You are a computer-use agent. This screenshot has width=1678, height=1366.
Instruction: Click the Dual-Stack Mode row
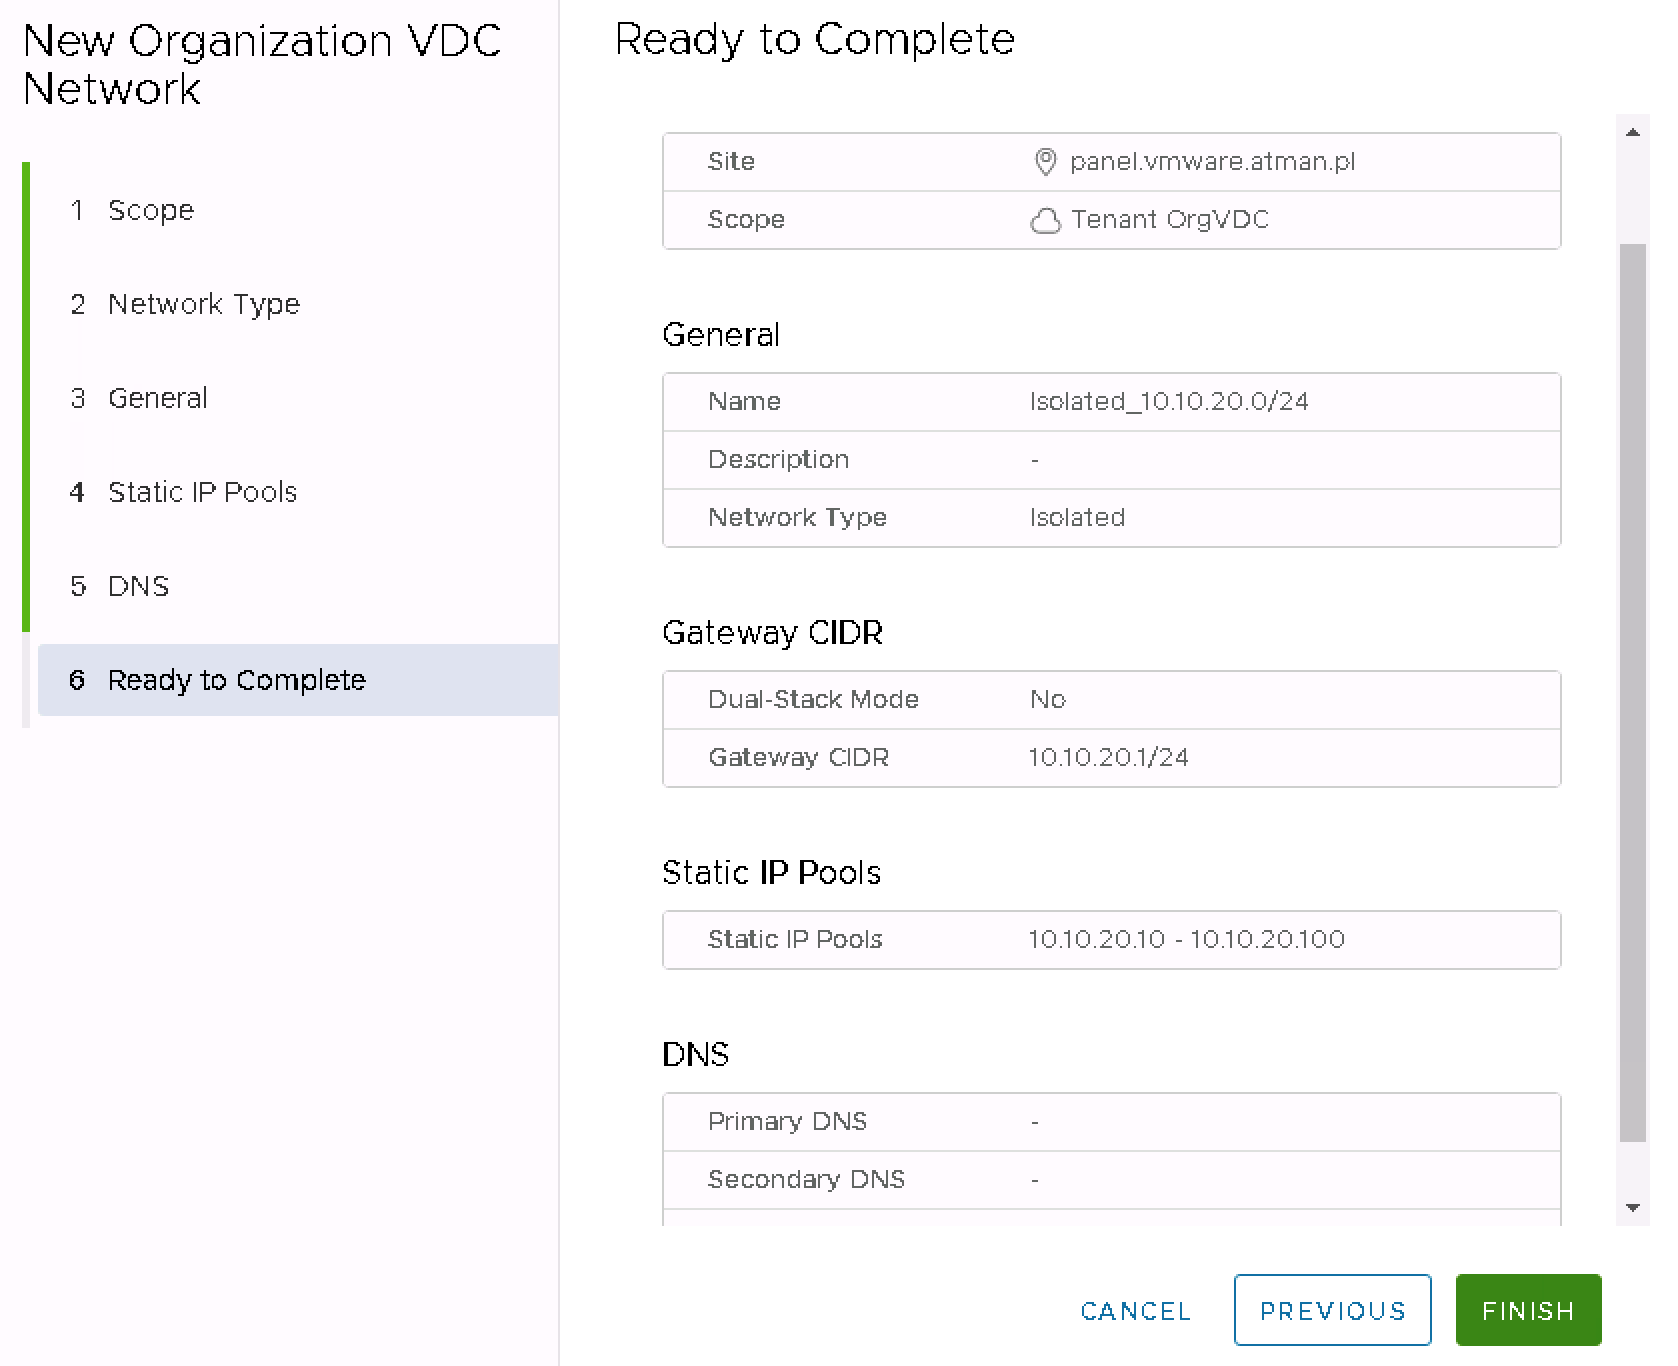pyautogui.click(x=1110, y=700)
